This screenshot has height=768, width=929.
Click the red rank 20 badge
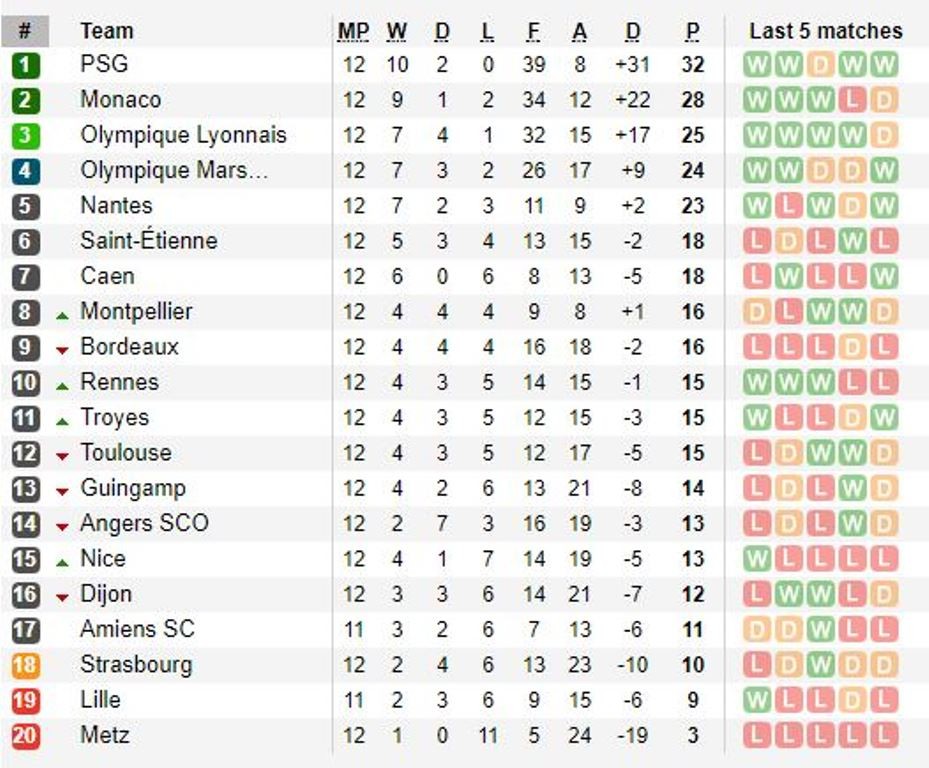tap(26, 737)
